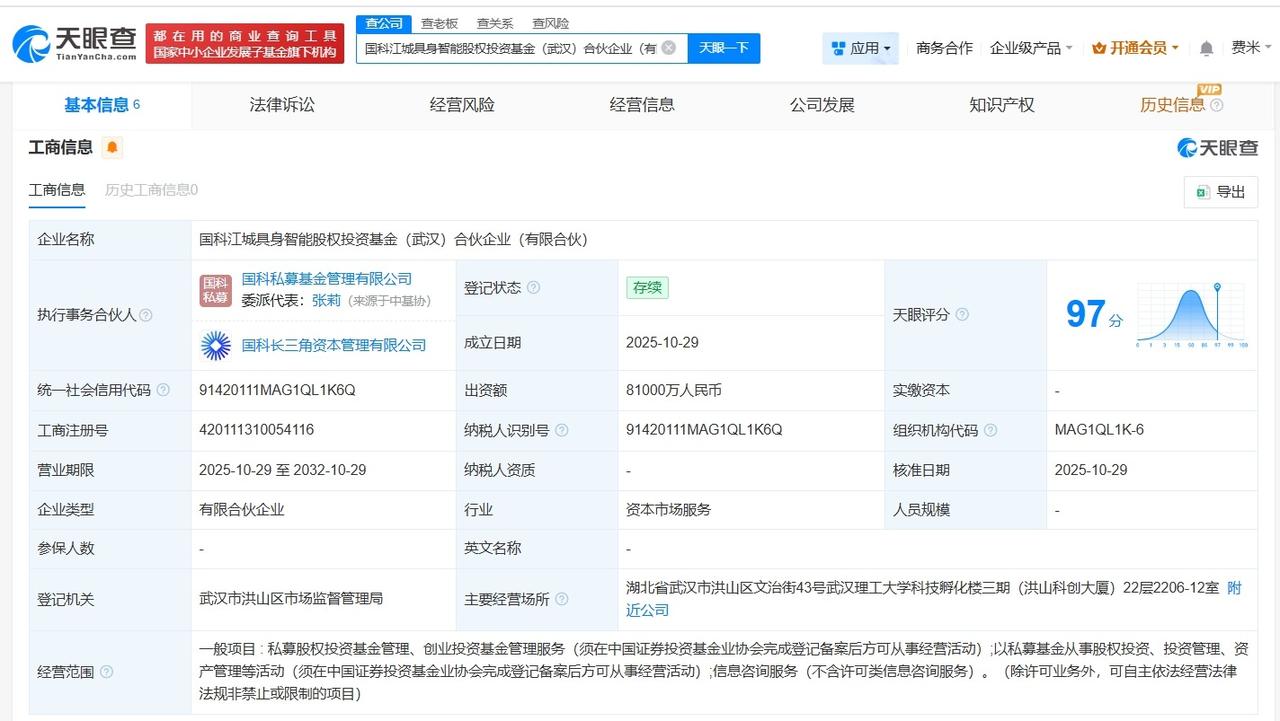Click the 国科私募 company logo avatar

tap(217, 289)
